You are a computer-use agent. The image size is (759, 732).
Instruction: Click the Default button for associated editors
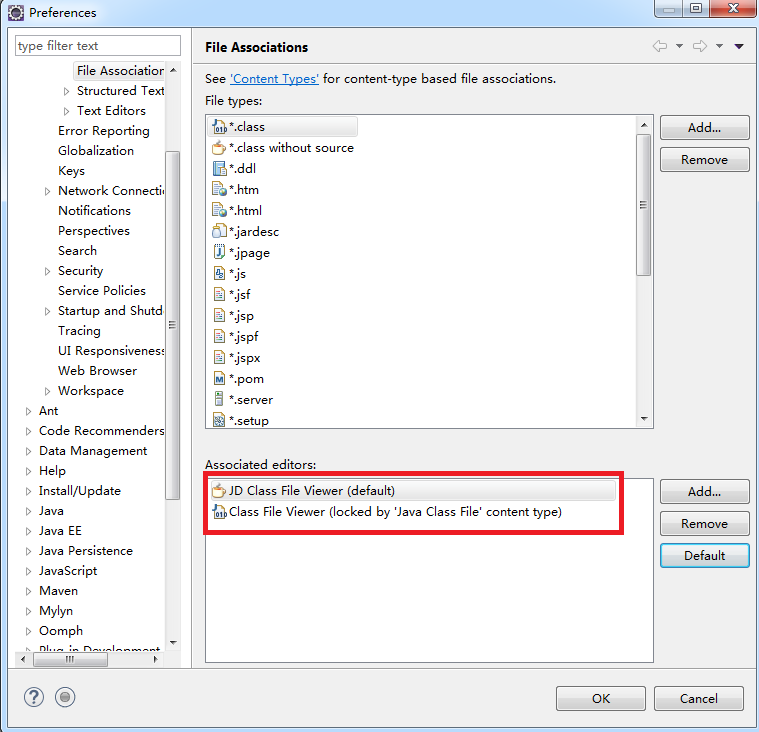pyautogui.click(x=704, y=555)
